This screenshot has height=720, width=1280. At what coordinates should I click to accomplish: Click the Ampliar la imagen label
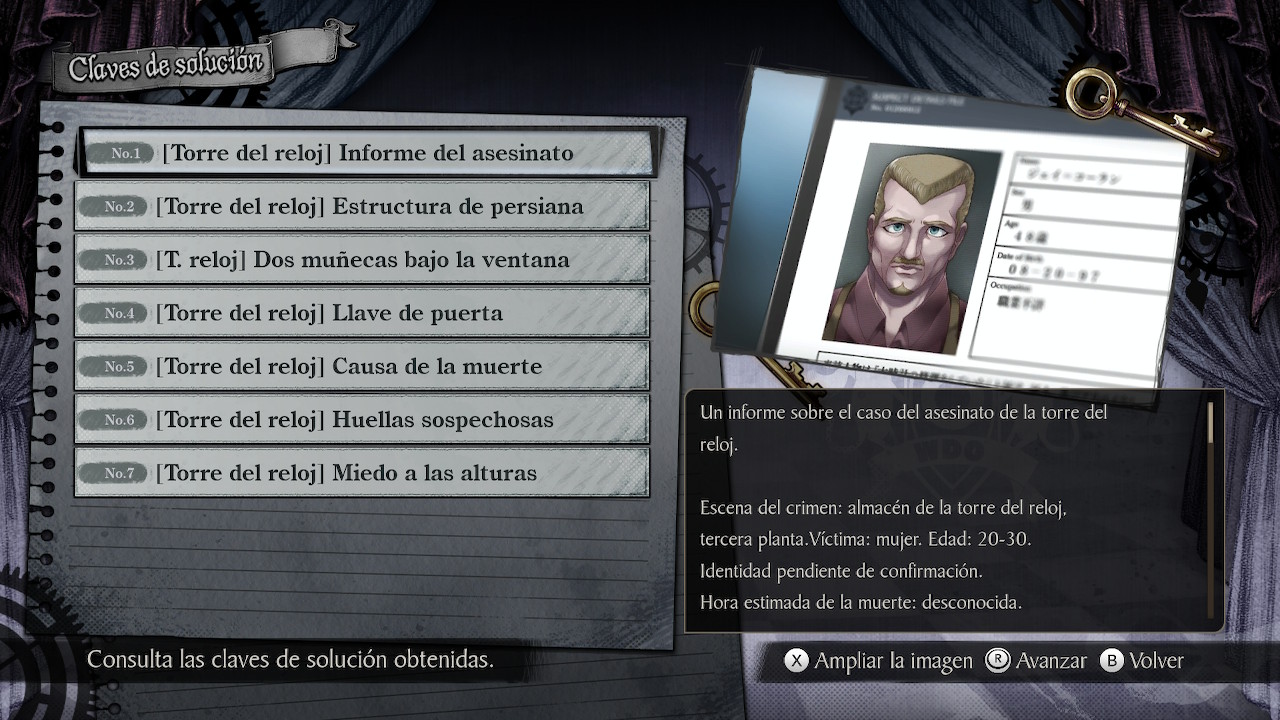pyautogui.click(x=893, y=661)
